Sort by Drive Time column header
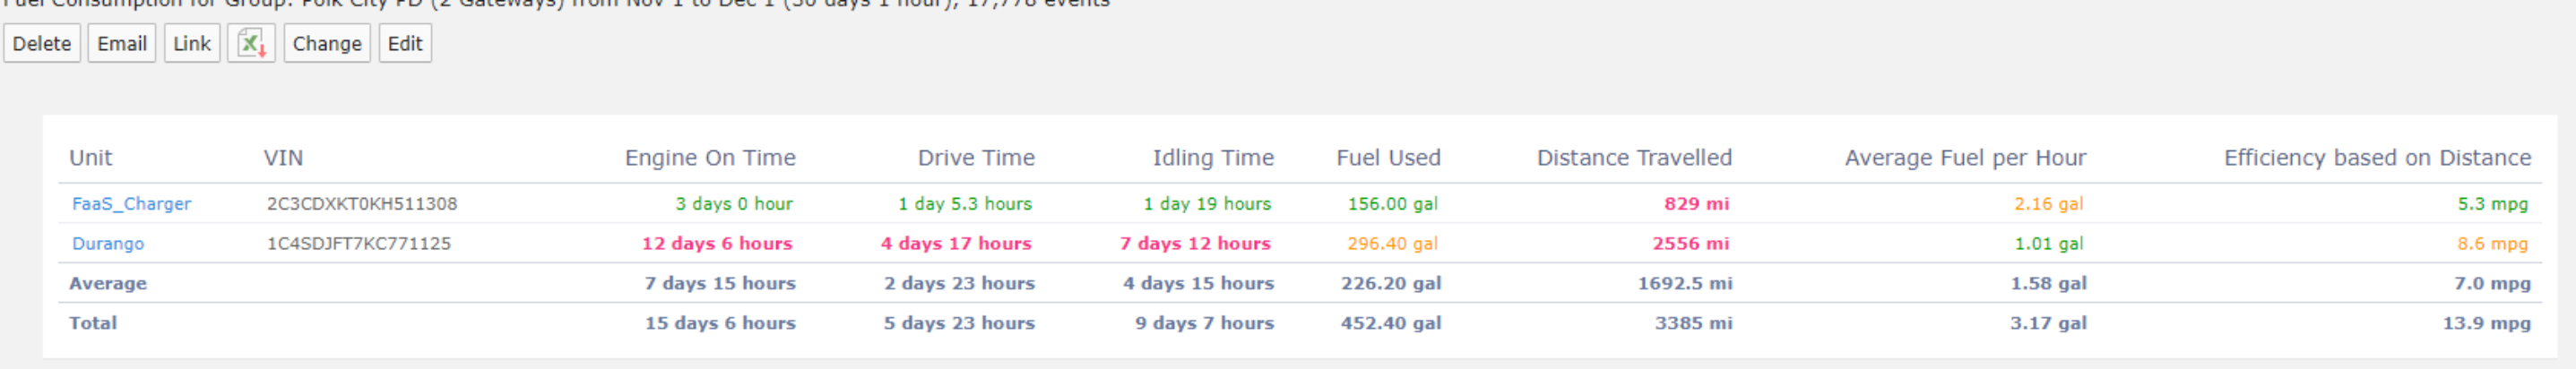 tap(976, 158)
